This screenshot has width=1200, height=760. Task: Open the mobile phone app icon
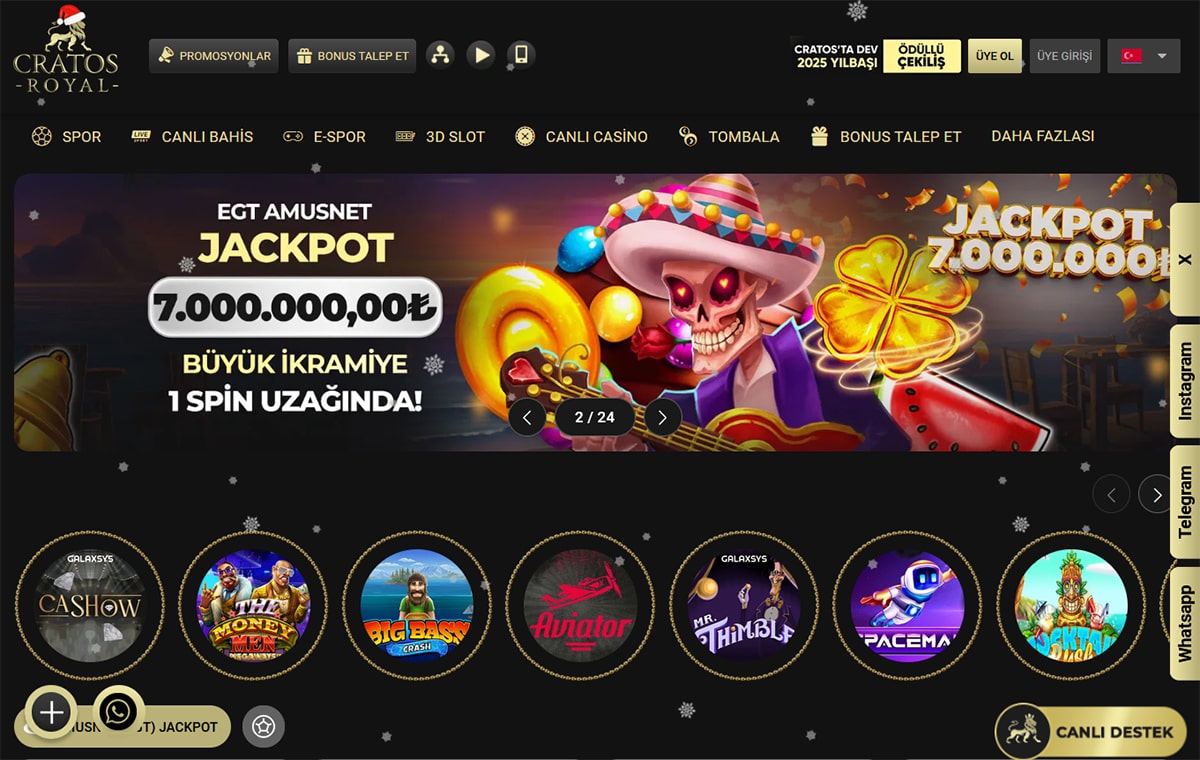click(520, 56)
